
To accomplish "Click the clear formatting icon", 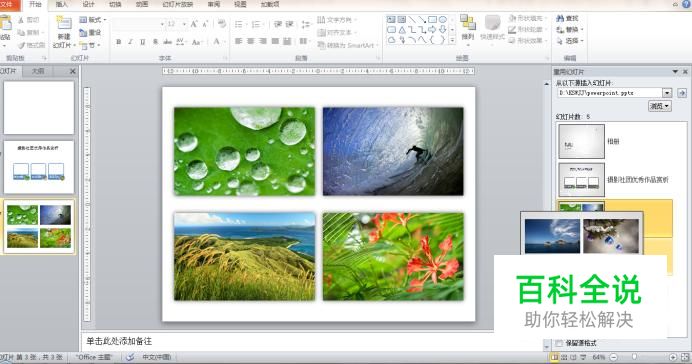I will pyautogui.click(x=222, y=24).
